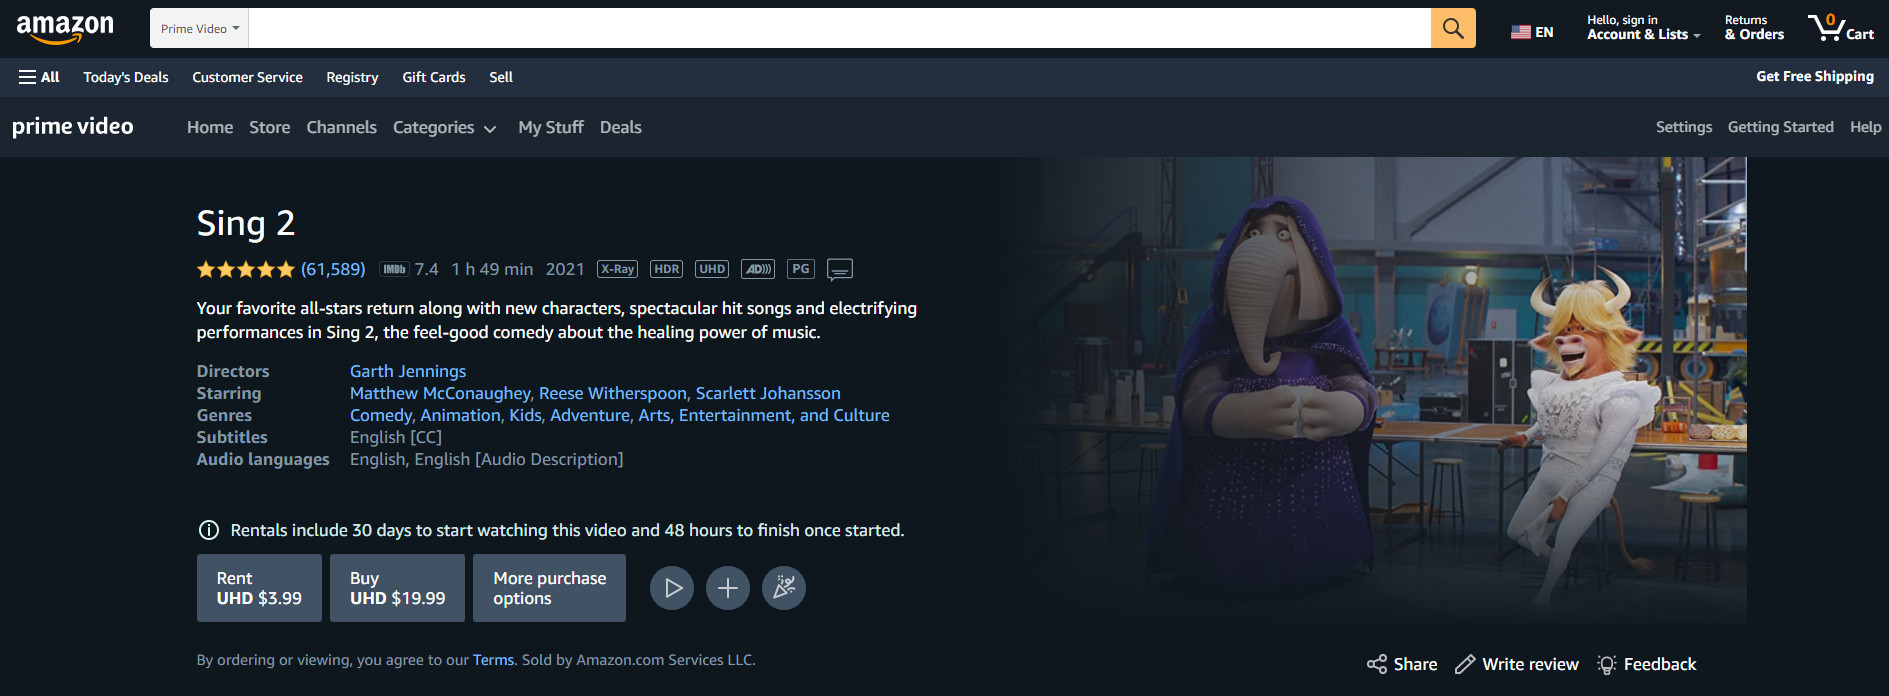Viewport: 1889px width, 696px height.
Task: Go to the Store tab
Action: coord(269,128)
